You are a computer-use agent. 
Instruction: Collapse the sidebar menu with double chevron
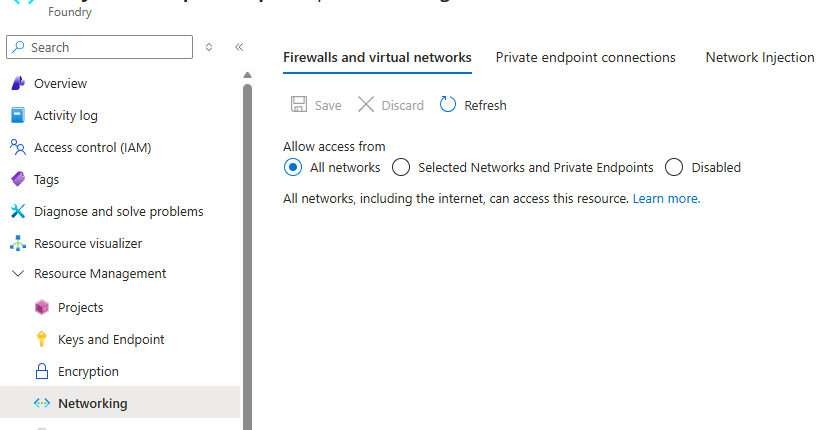[x=239, y=47]
